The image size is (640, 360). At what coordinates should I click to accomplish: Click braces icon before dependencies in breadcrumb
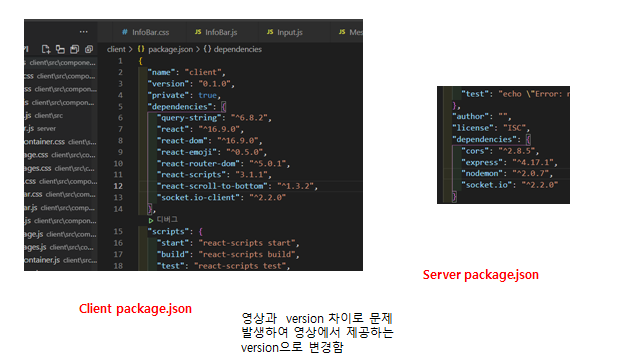point(207,49)
